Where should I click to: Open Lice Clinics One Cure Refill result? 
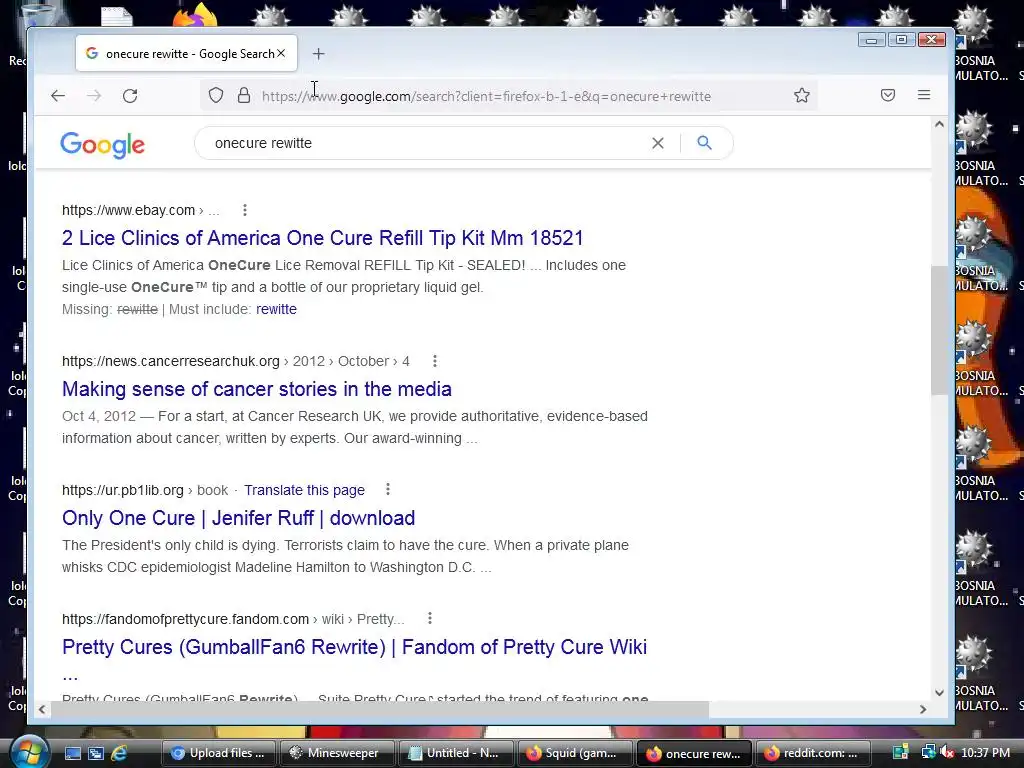(x=323, y=238)
